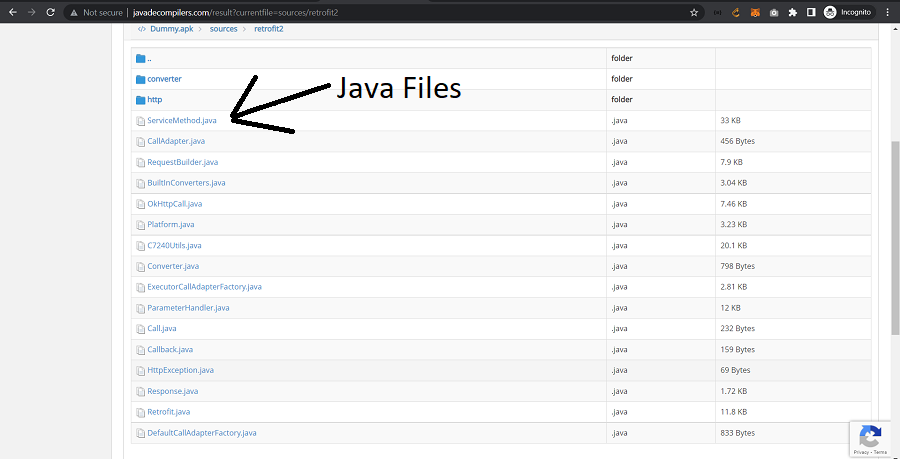Screen dimensions: 900x459
Task: Open the camera extension icon
Action: 774,12
